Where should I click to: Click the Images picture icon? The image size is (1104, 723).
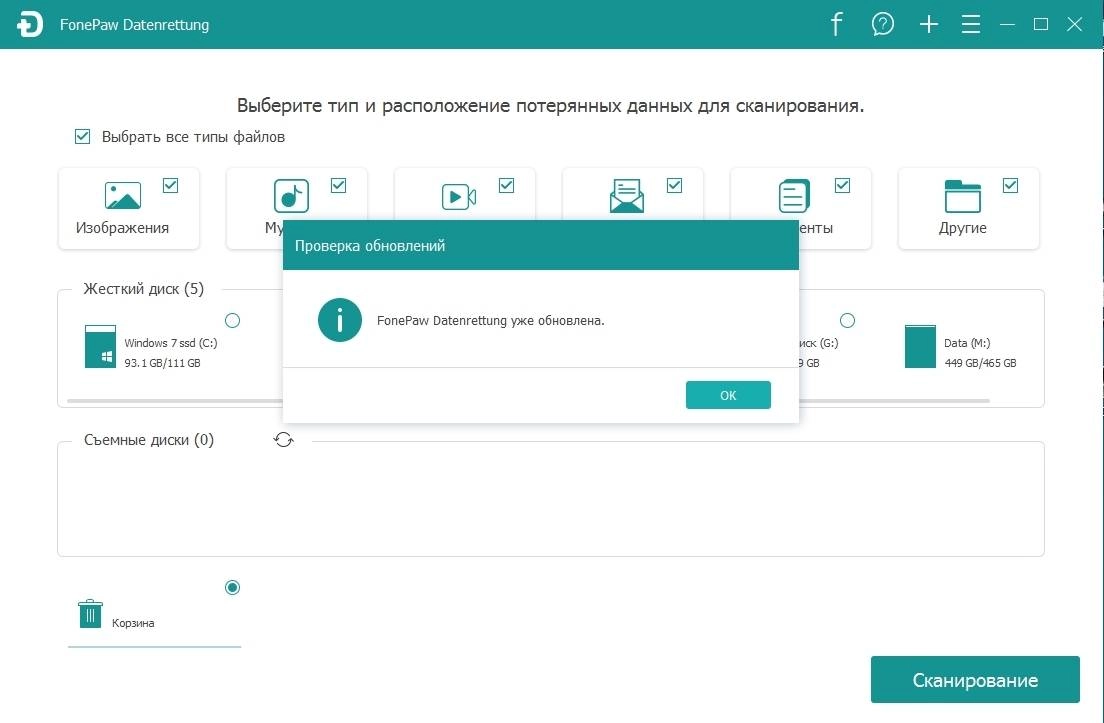[x=123, y=196]
